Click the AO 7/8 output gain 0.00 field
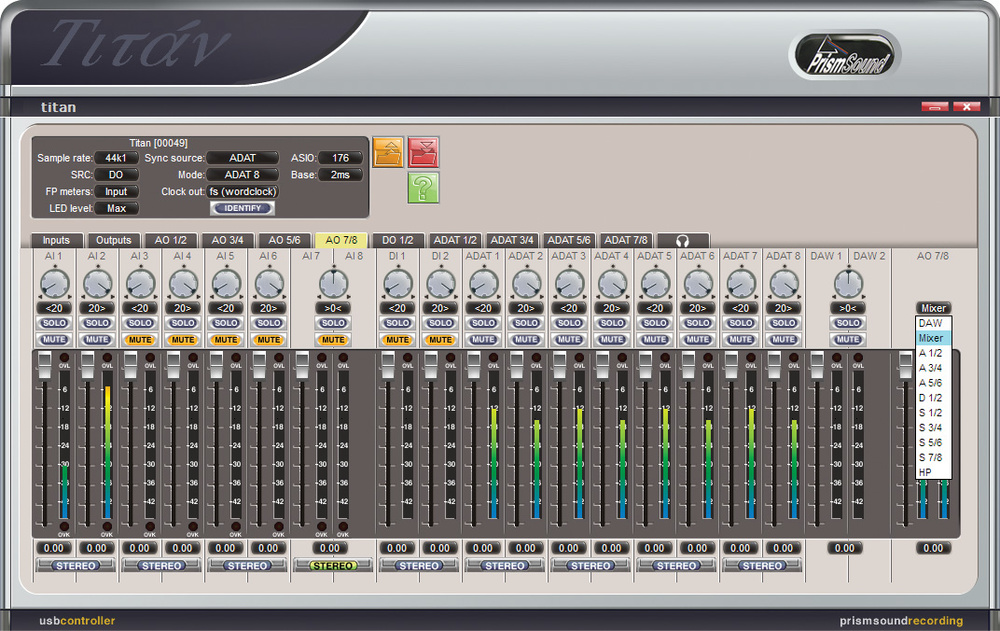 coord(933,548)
